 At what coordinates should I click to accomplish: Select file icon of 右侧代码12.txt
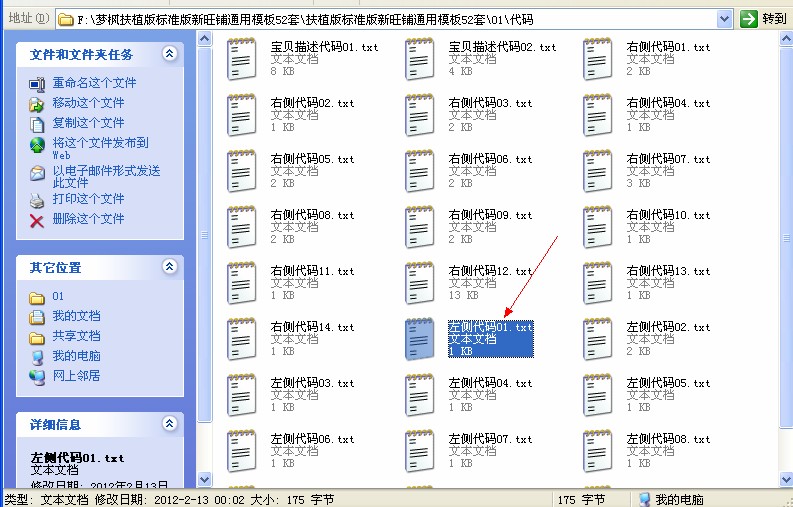(x=419, y=283)
